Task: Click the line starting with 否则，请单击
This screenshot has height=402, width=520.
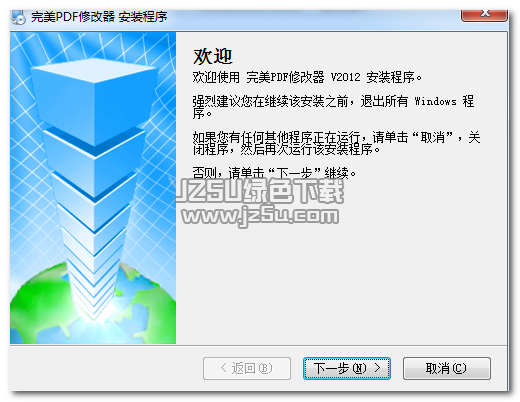Action: [274, 172]
